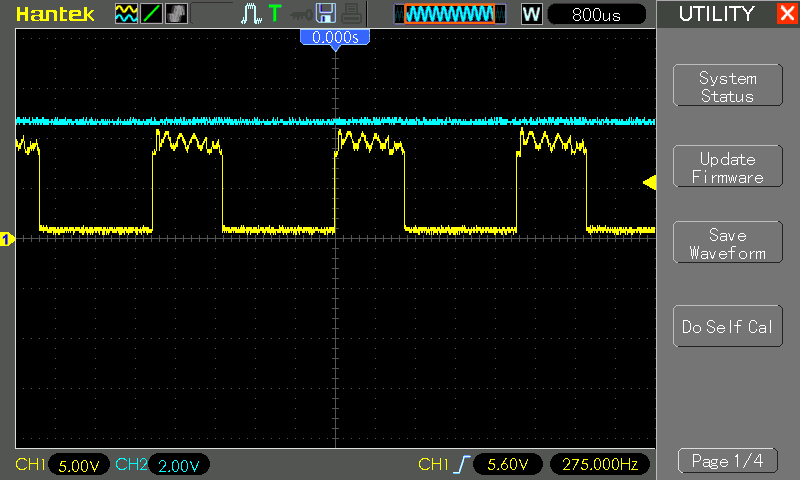Click the waveform display mode icon
The height and width of the screenshot is (480, 800).
click(x=126, y=14)
